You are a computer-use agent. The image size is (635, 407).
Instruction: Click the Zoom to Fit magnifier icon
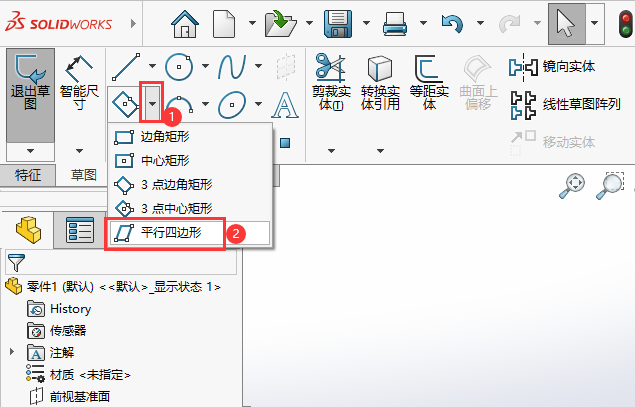[571, 186]
